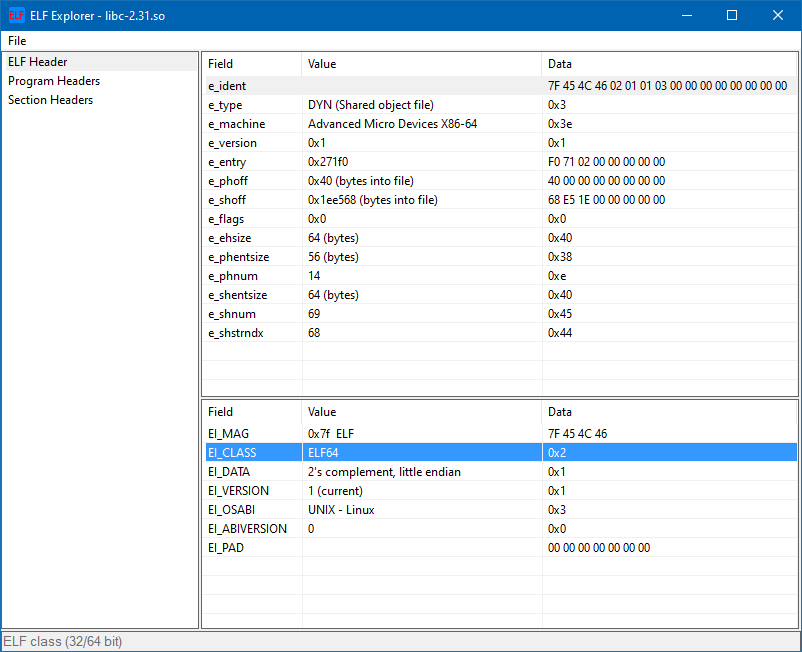
Task: Click the ELF64 value cell
Action: (421, 453)
